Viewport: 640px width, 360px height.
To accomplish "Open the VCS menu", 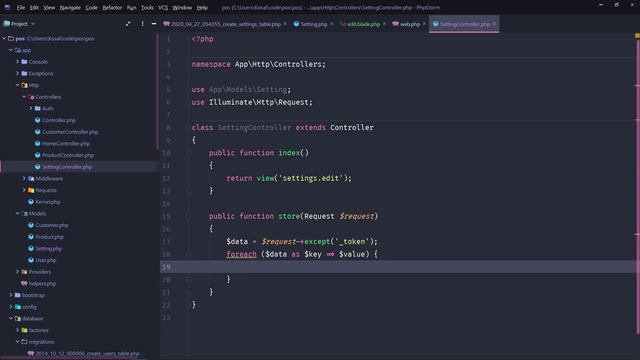I will point(163,8).
